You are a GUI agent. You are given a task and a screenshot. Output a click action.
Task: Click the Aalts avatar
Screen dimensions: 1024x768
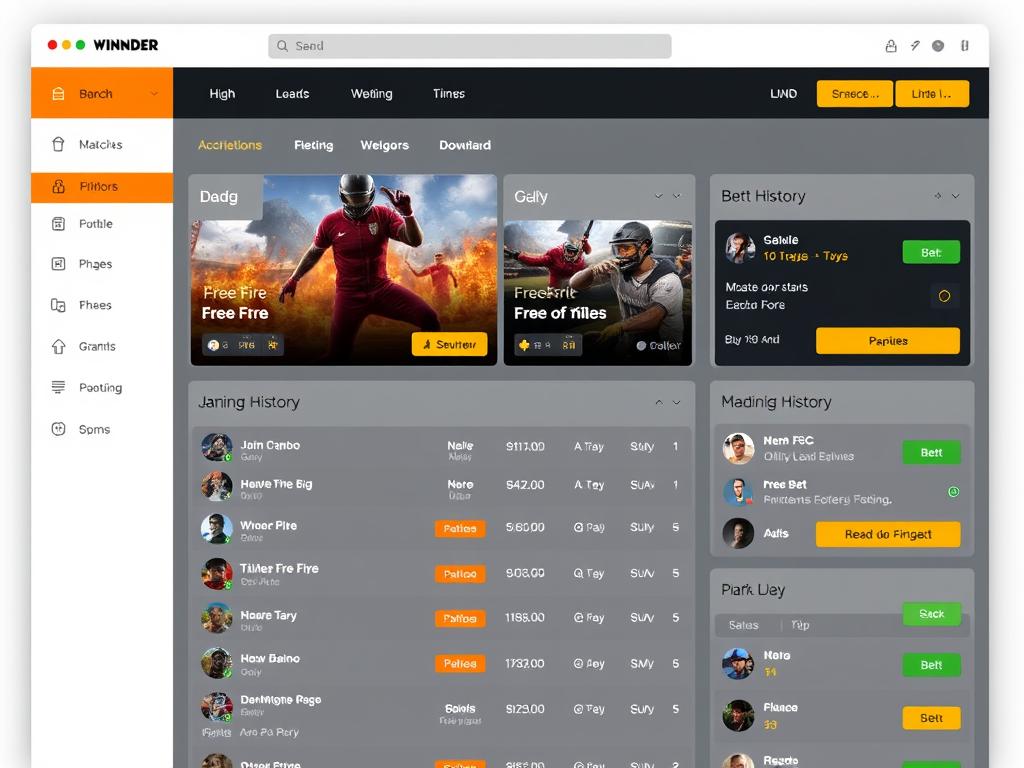739,534
